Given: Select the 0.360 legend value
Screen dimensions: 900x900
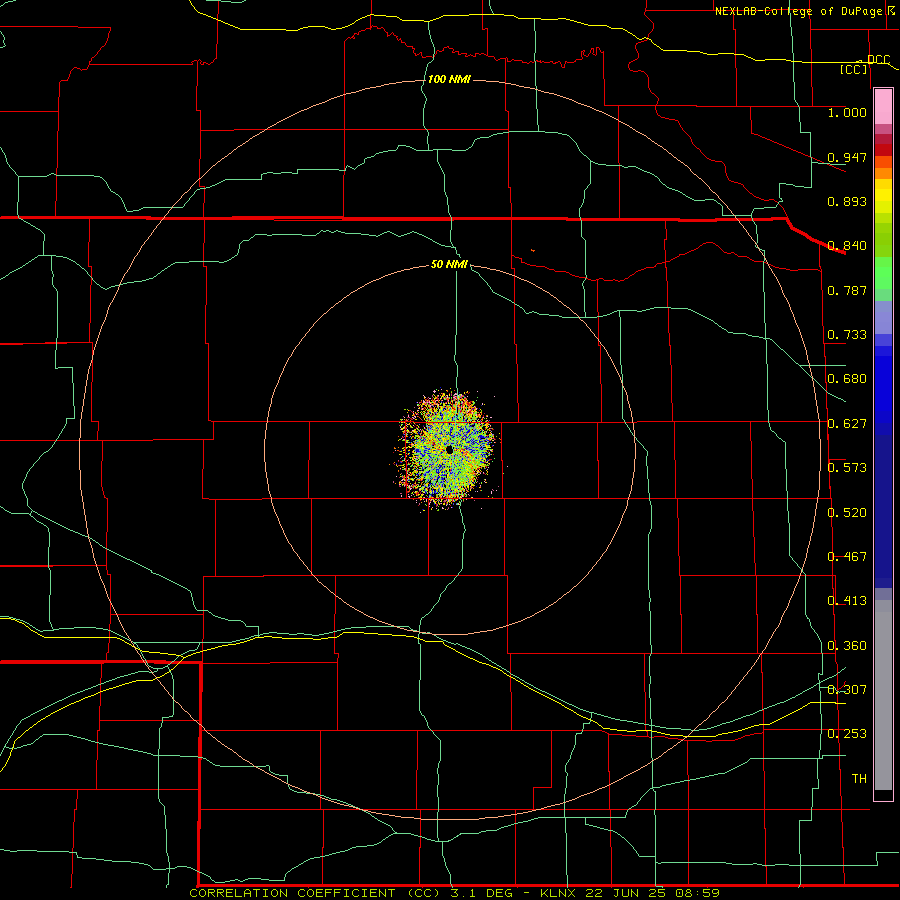Looking at the screenshot, I should click(847, 646).
